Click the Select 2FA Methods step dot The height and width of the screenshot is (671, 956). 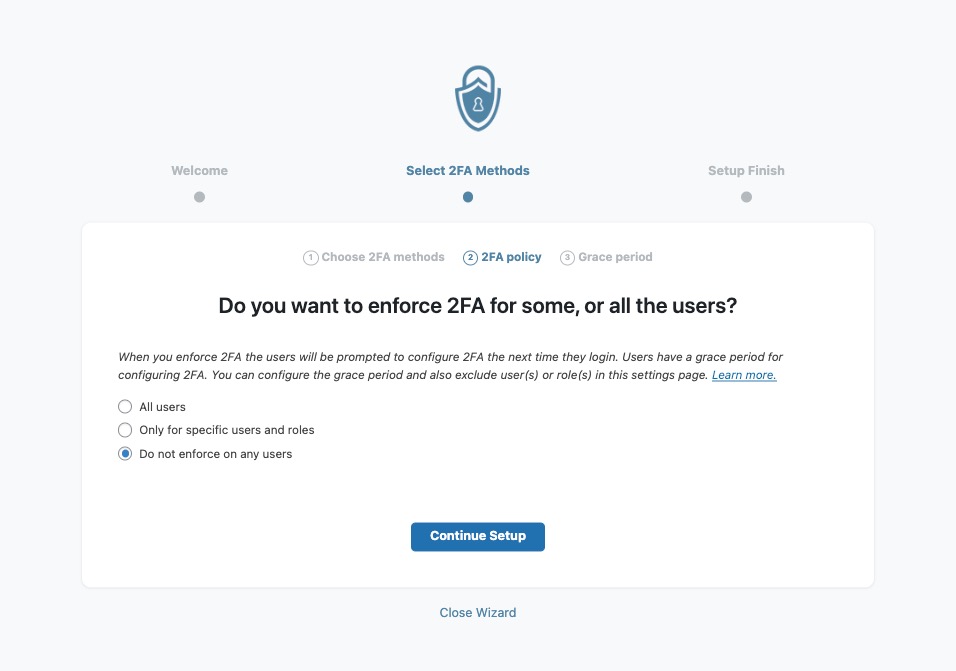pyautogui.click(x=468, y=197)
